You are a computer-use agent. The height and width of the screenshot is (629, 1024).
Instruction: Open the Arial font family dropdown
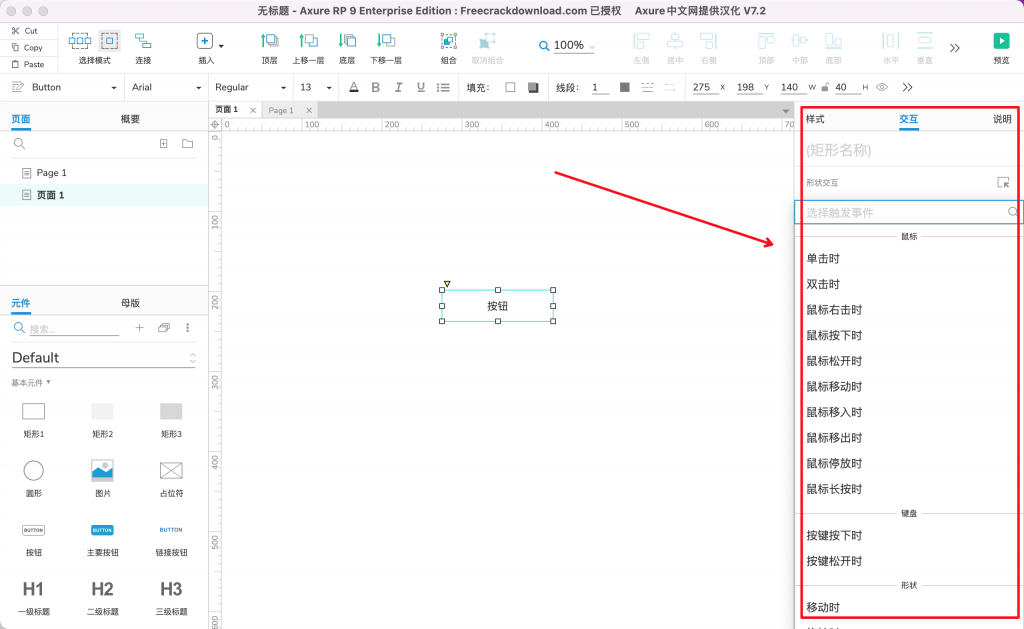pyautogui.click(x=167, y=87)
